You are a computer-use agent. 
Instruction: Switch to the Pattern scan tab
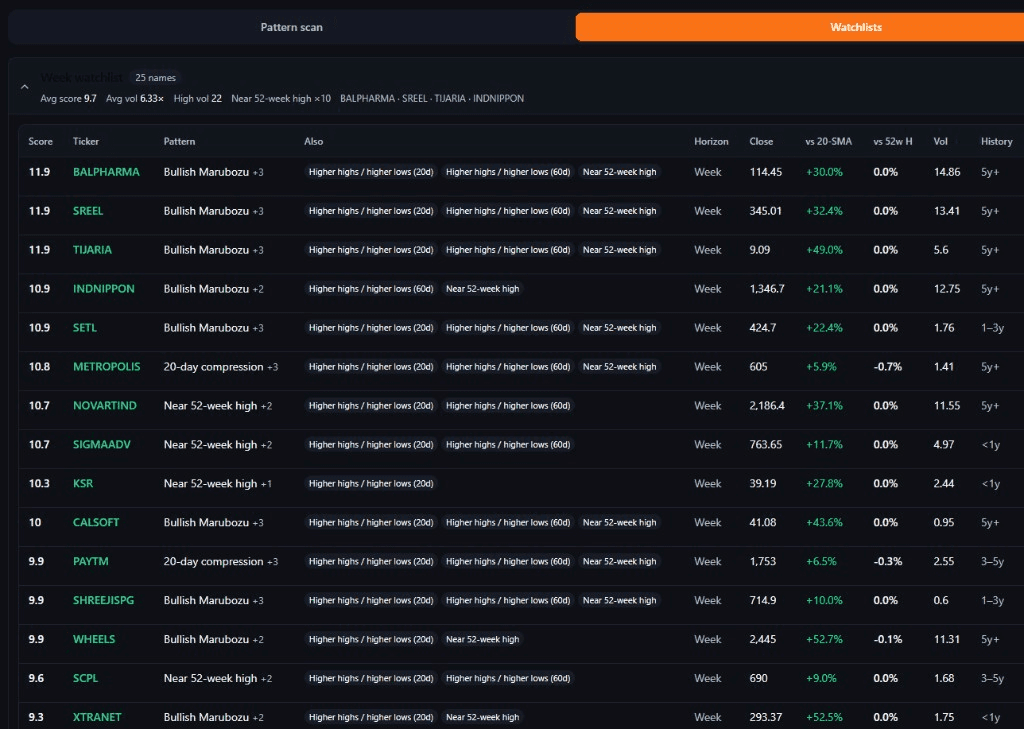[x=291, y=27]
